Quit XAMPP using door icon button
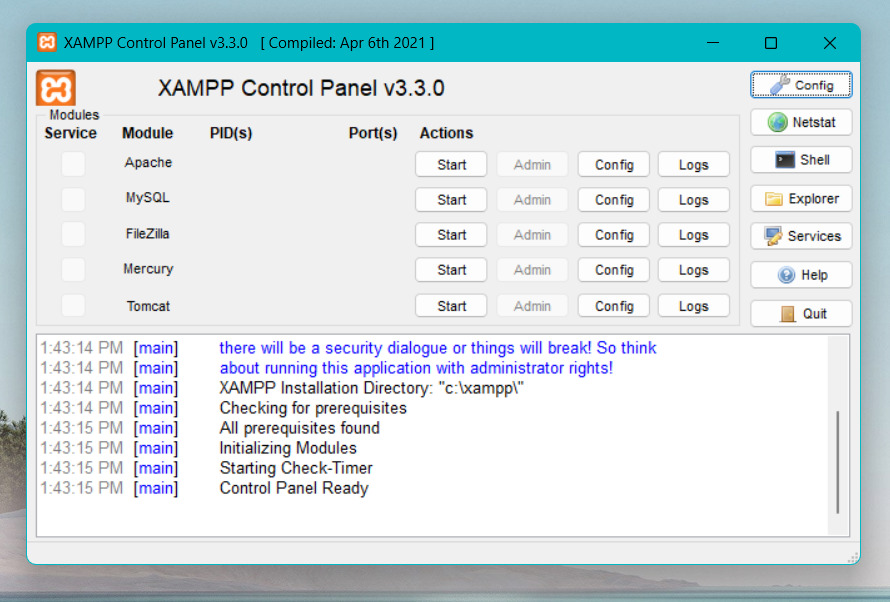 pyautogui.click(x=801, y=314)
